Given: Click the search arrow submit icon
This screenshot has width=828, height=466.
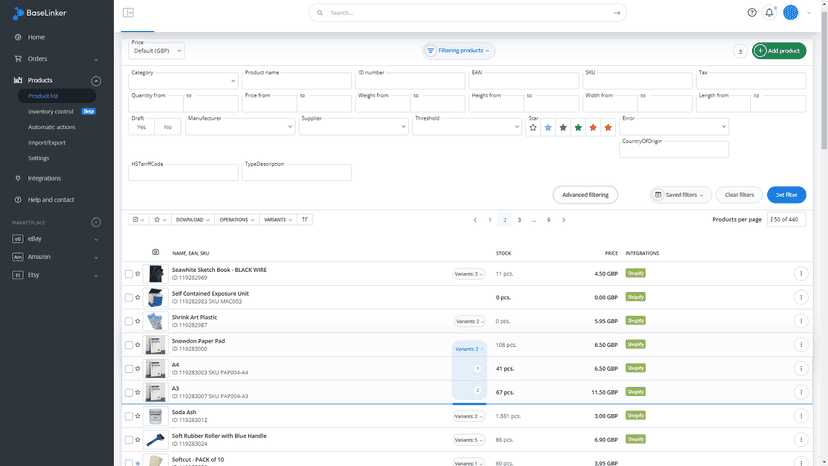Looking at the screenshot, I should [617, 13].
